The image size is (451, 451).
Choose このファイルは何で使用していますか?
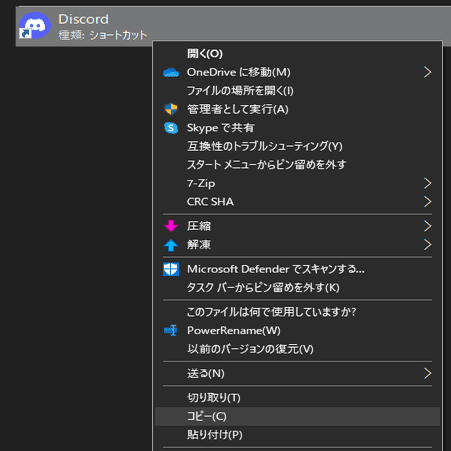(297, 312)
